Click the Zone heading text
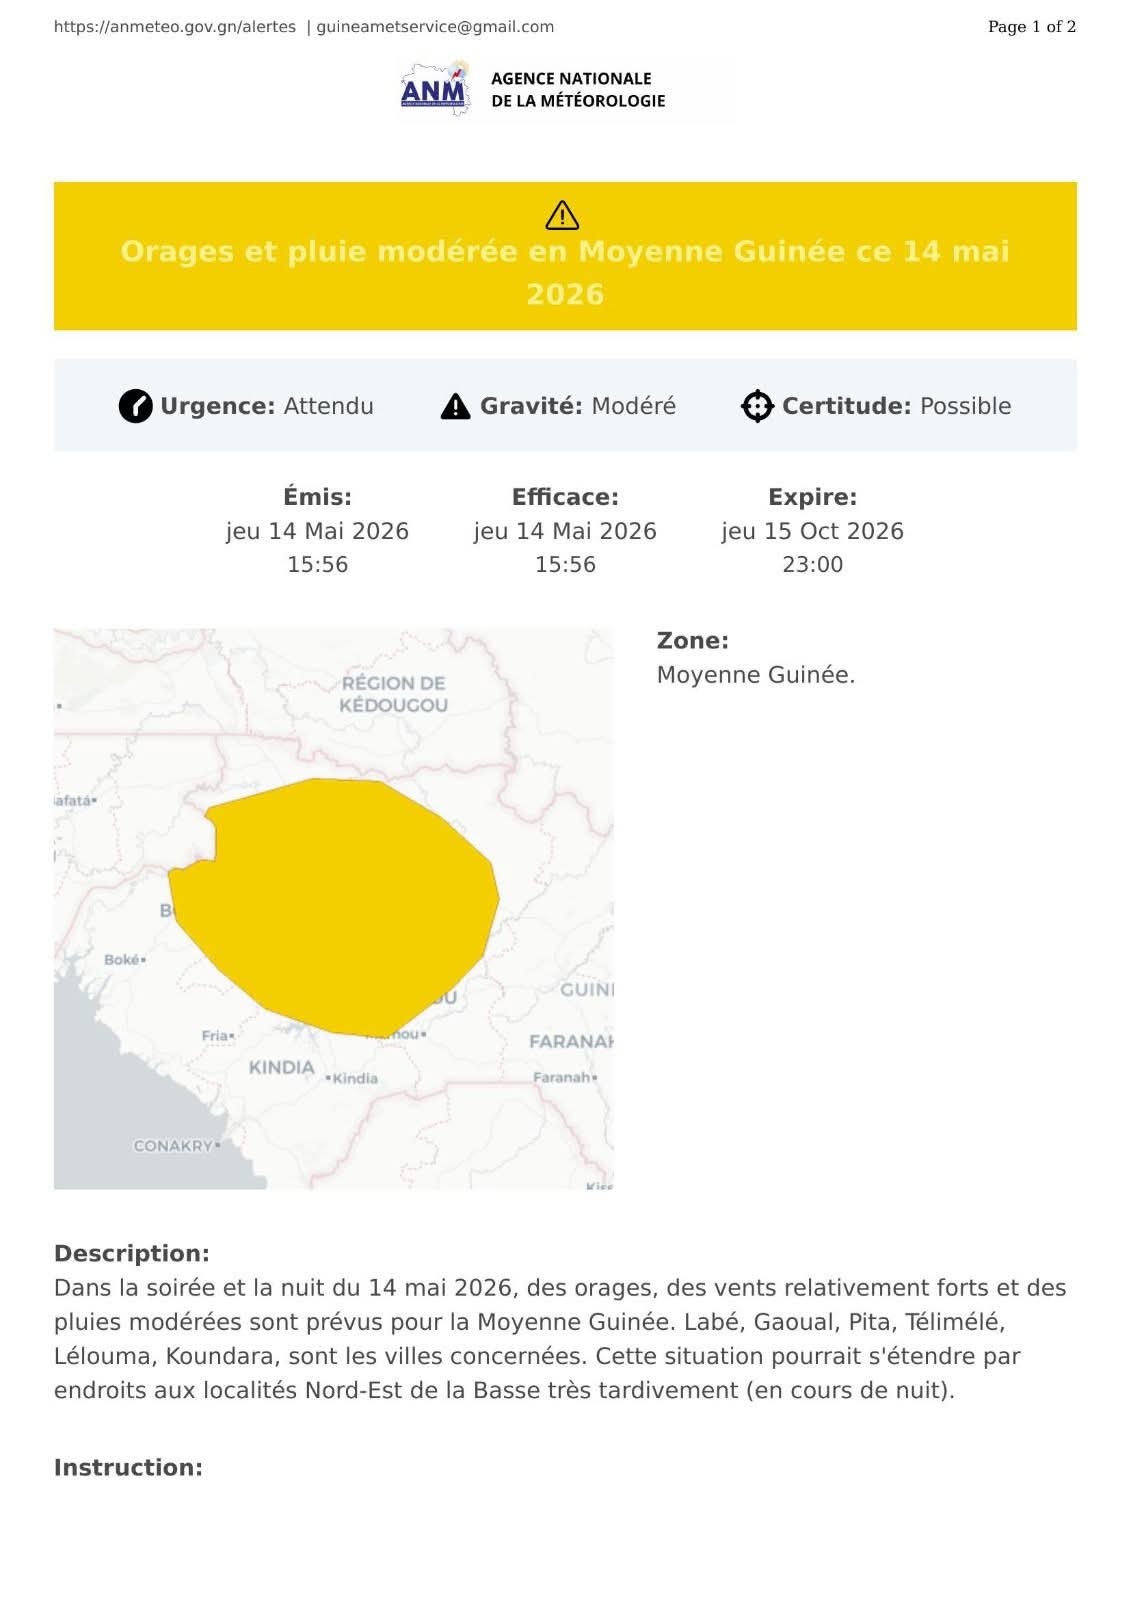This screenshot has width=1131, height=1600. point(693,640)
